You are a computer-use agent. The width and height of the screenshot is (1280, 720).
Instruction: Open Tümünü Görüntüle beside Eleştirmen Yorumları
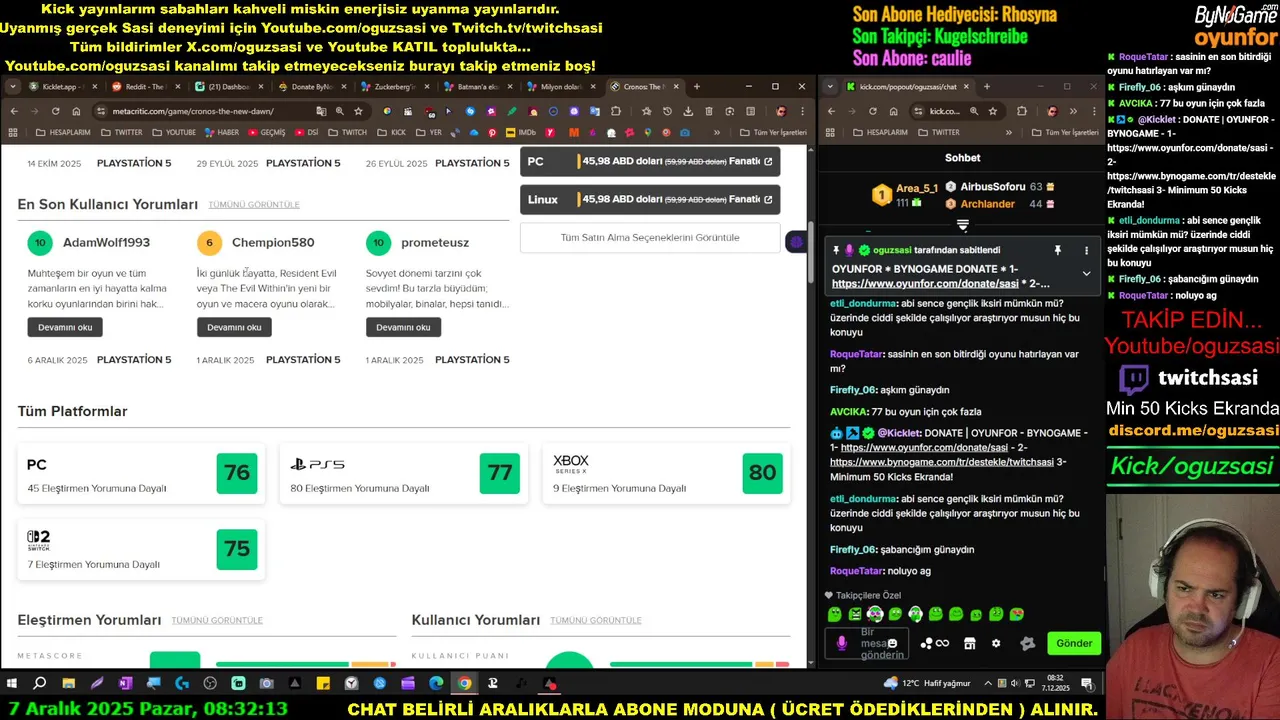coord(217,621)
